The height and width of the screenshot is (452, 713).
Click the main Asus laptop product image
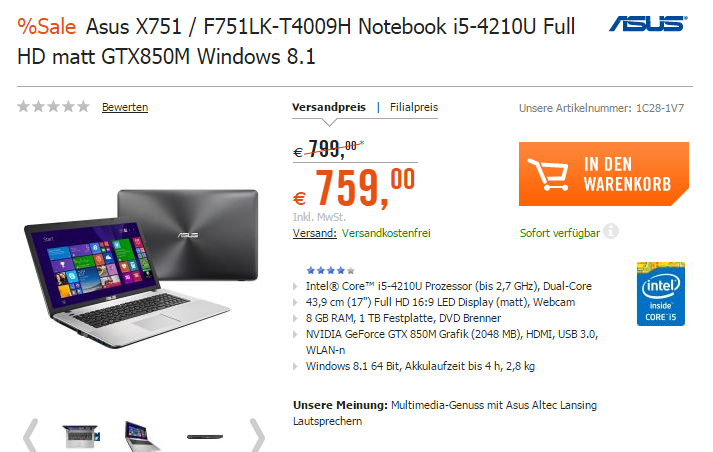coord(141,268)
